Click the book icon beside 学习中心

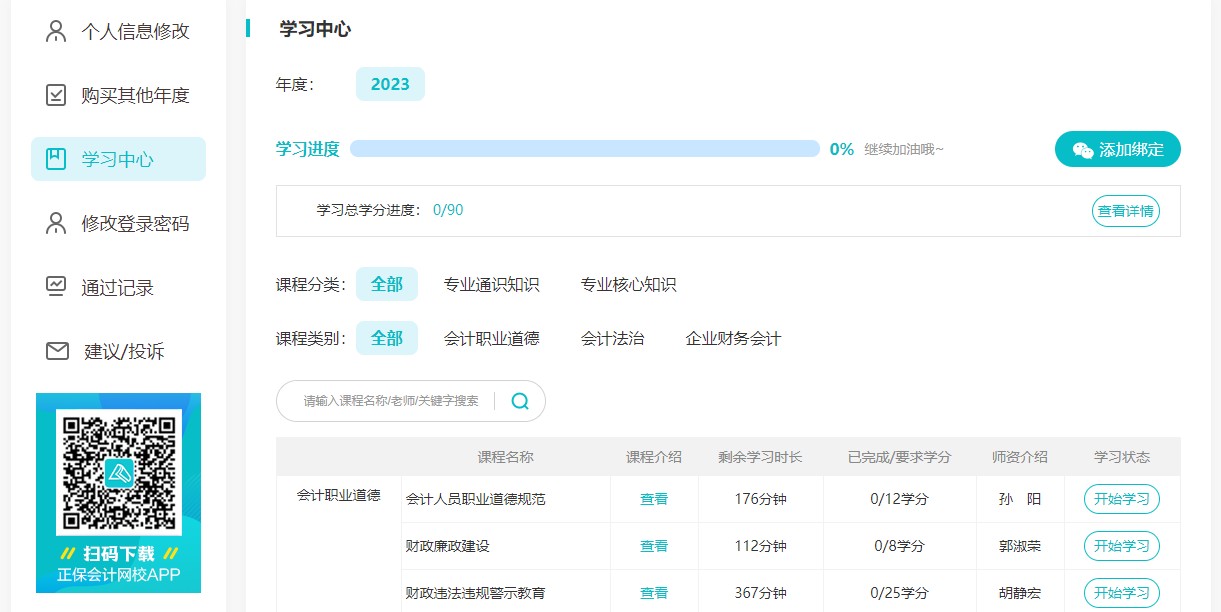click(56, 159)
